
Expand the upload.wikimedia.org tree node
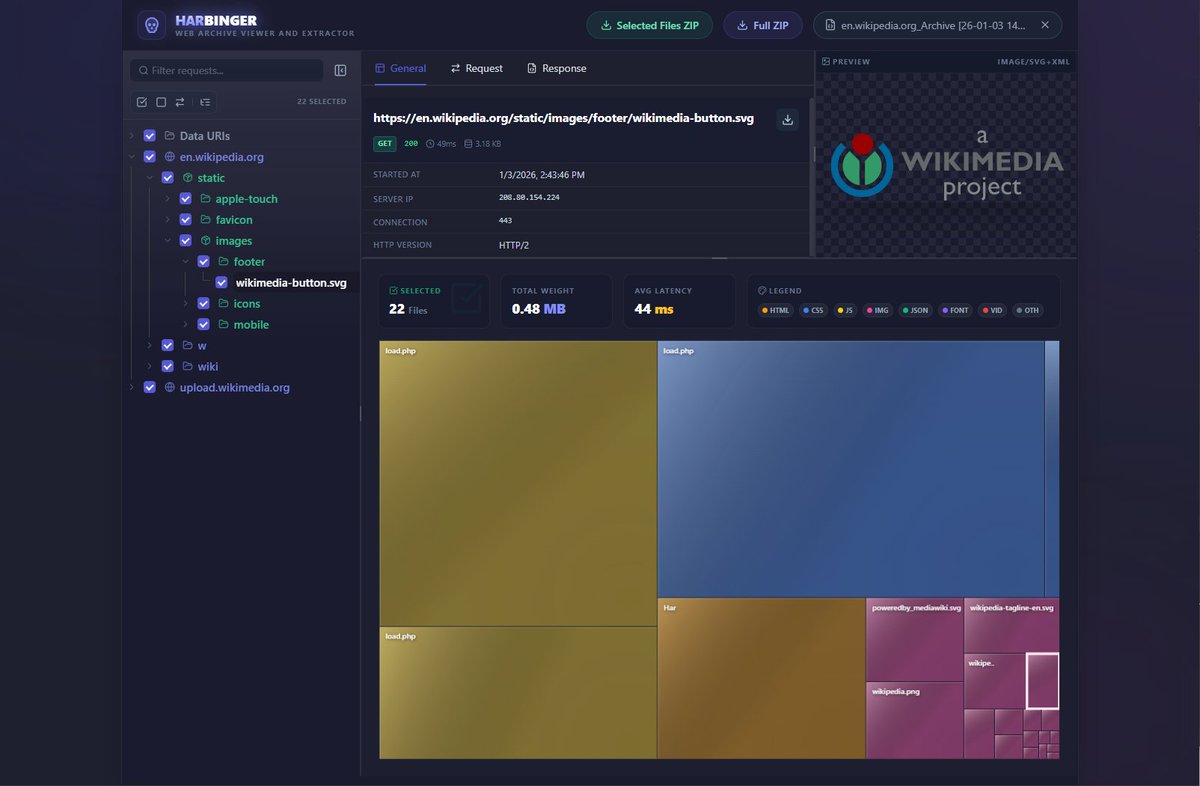131,388
